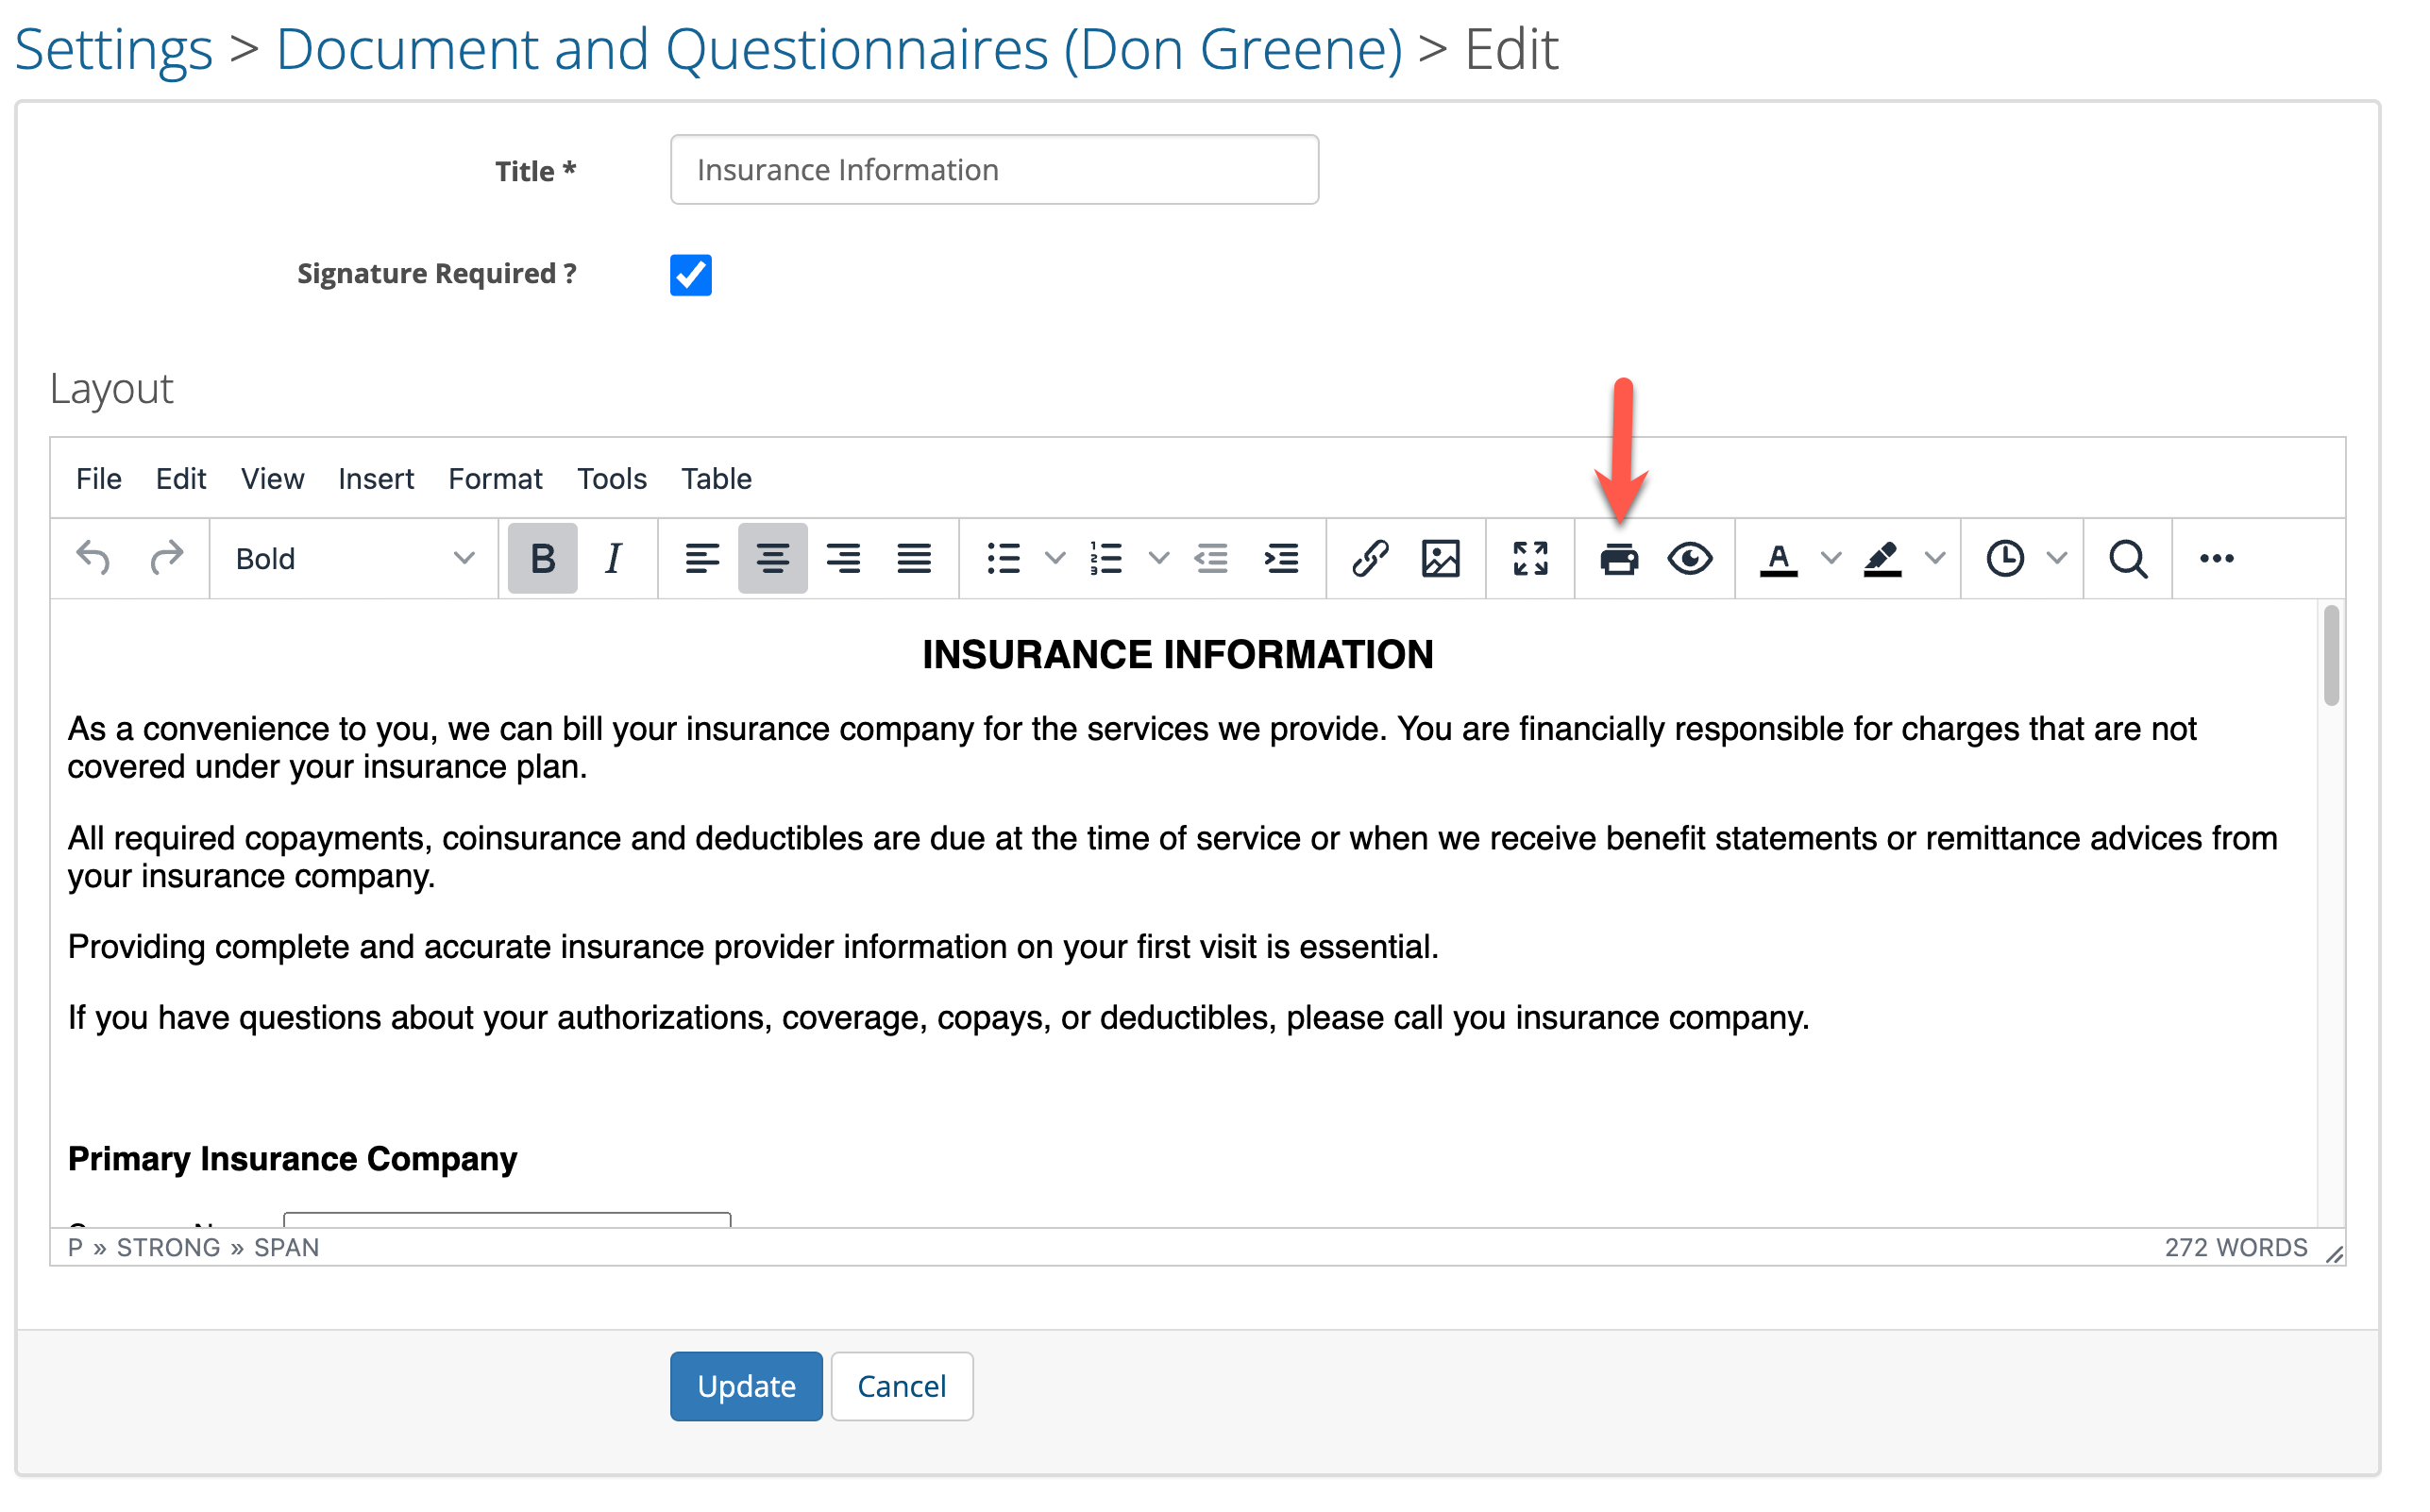Image resolution: width=2430 pixels, height=1512 pixels.
Task: Increase indent of paragraph
Action: pyautogui.click(x=1281, y=559)
